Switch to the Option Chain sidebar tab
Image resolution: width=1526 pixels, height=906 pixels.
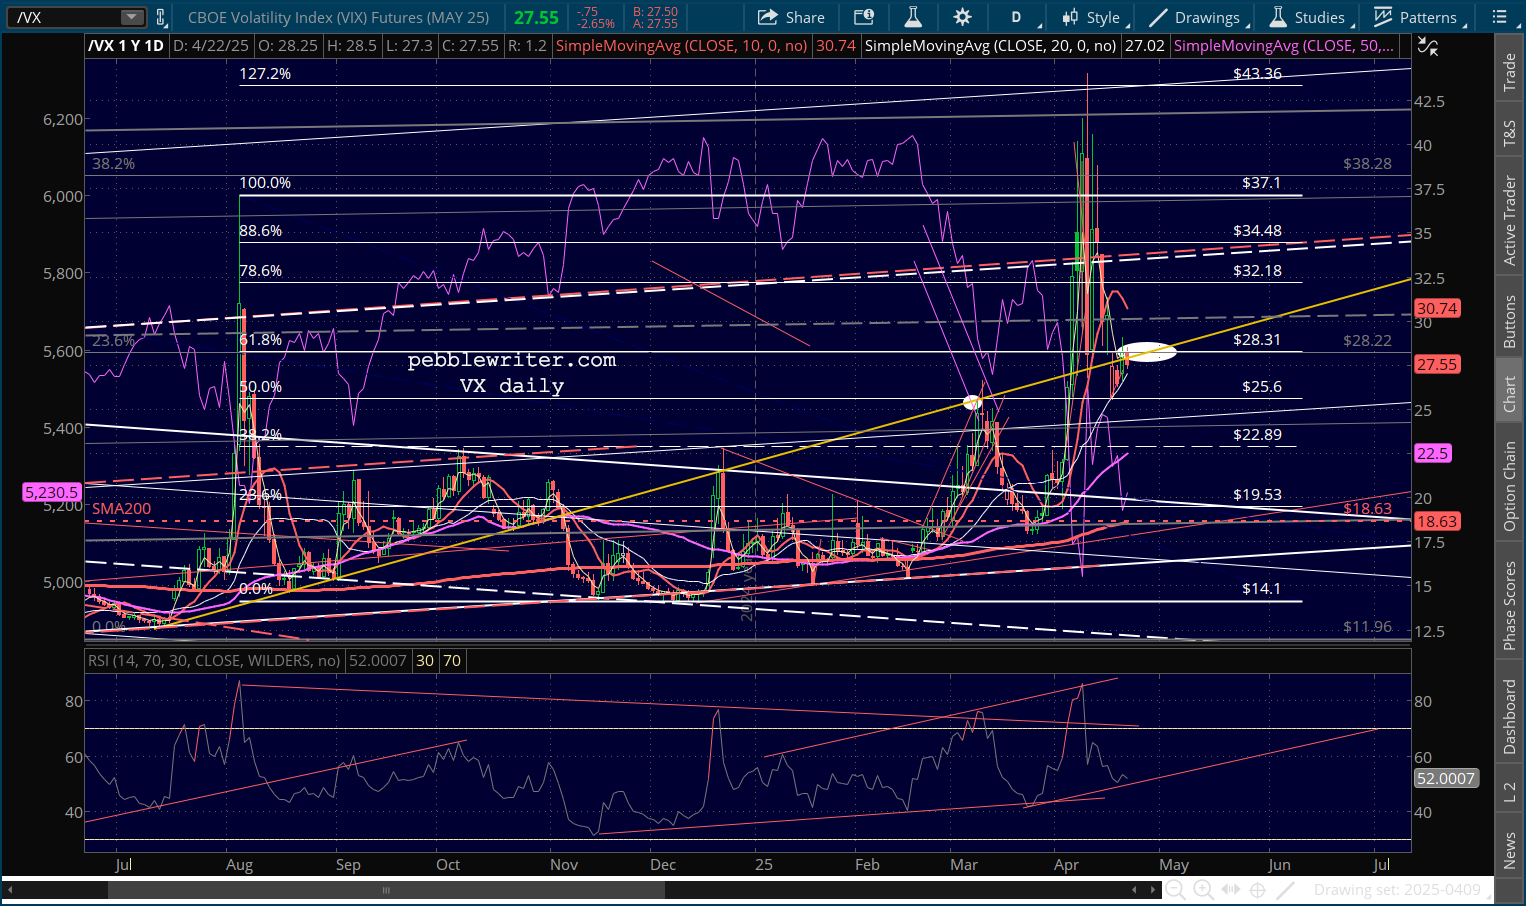(1510, 487)
